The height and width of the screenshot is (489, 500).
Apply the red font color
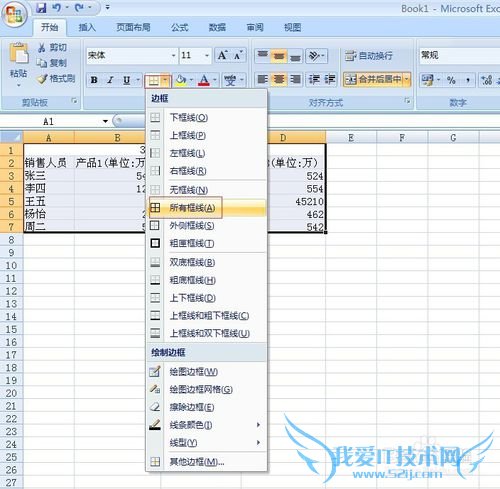click(204, 80)
